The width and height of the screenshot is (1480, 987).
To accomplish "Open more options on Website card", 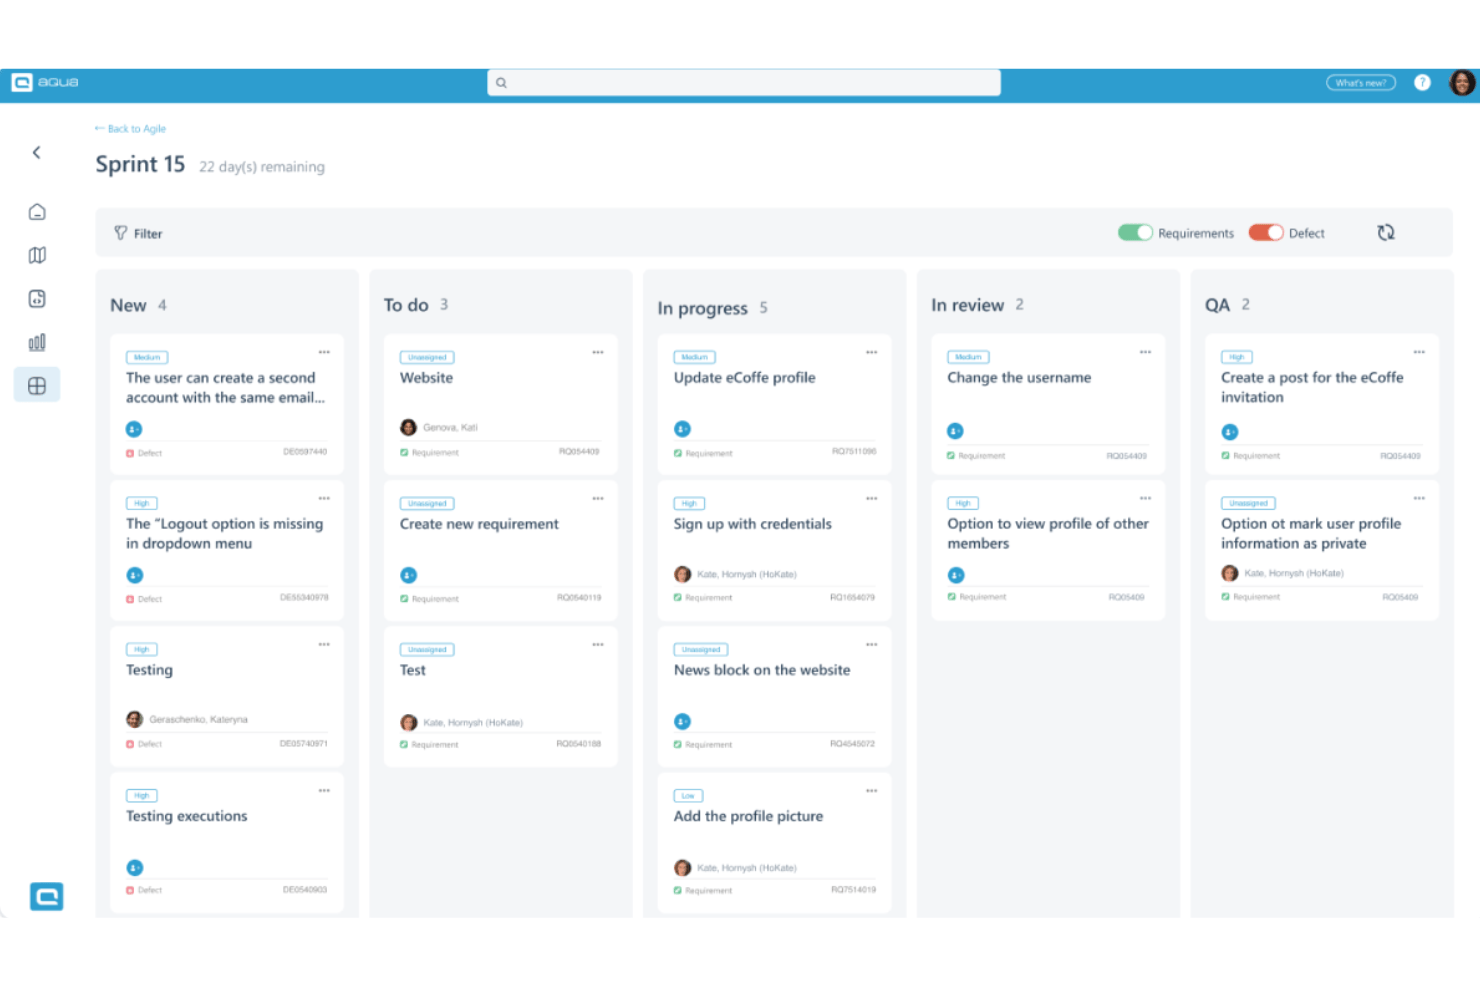I will click(x=598, y=352).
